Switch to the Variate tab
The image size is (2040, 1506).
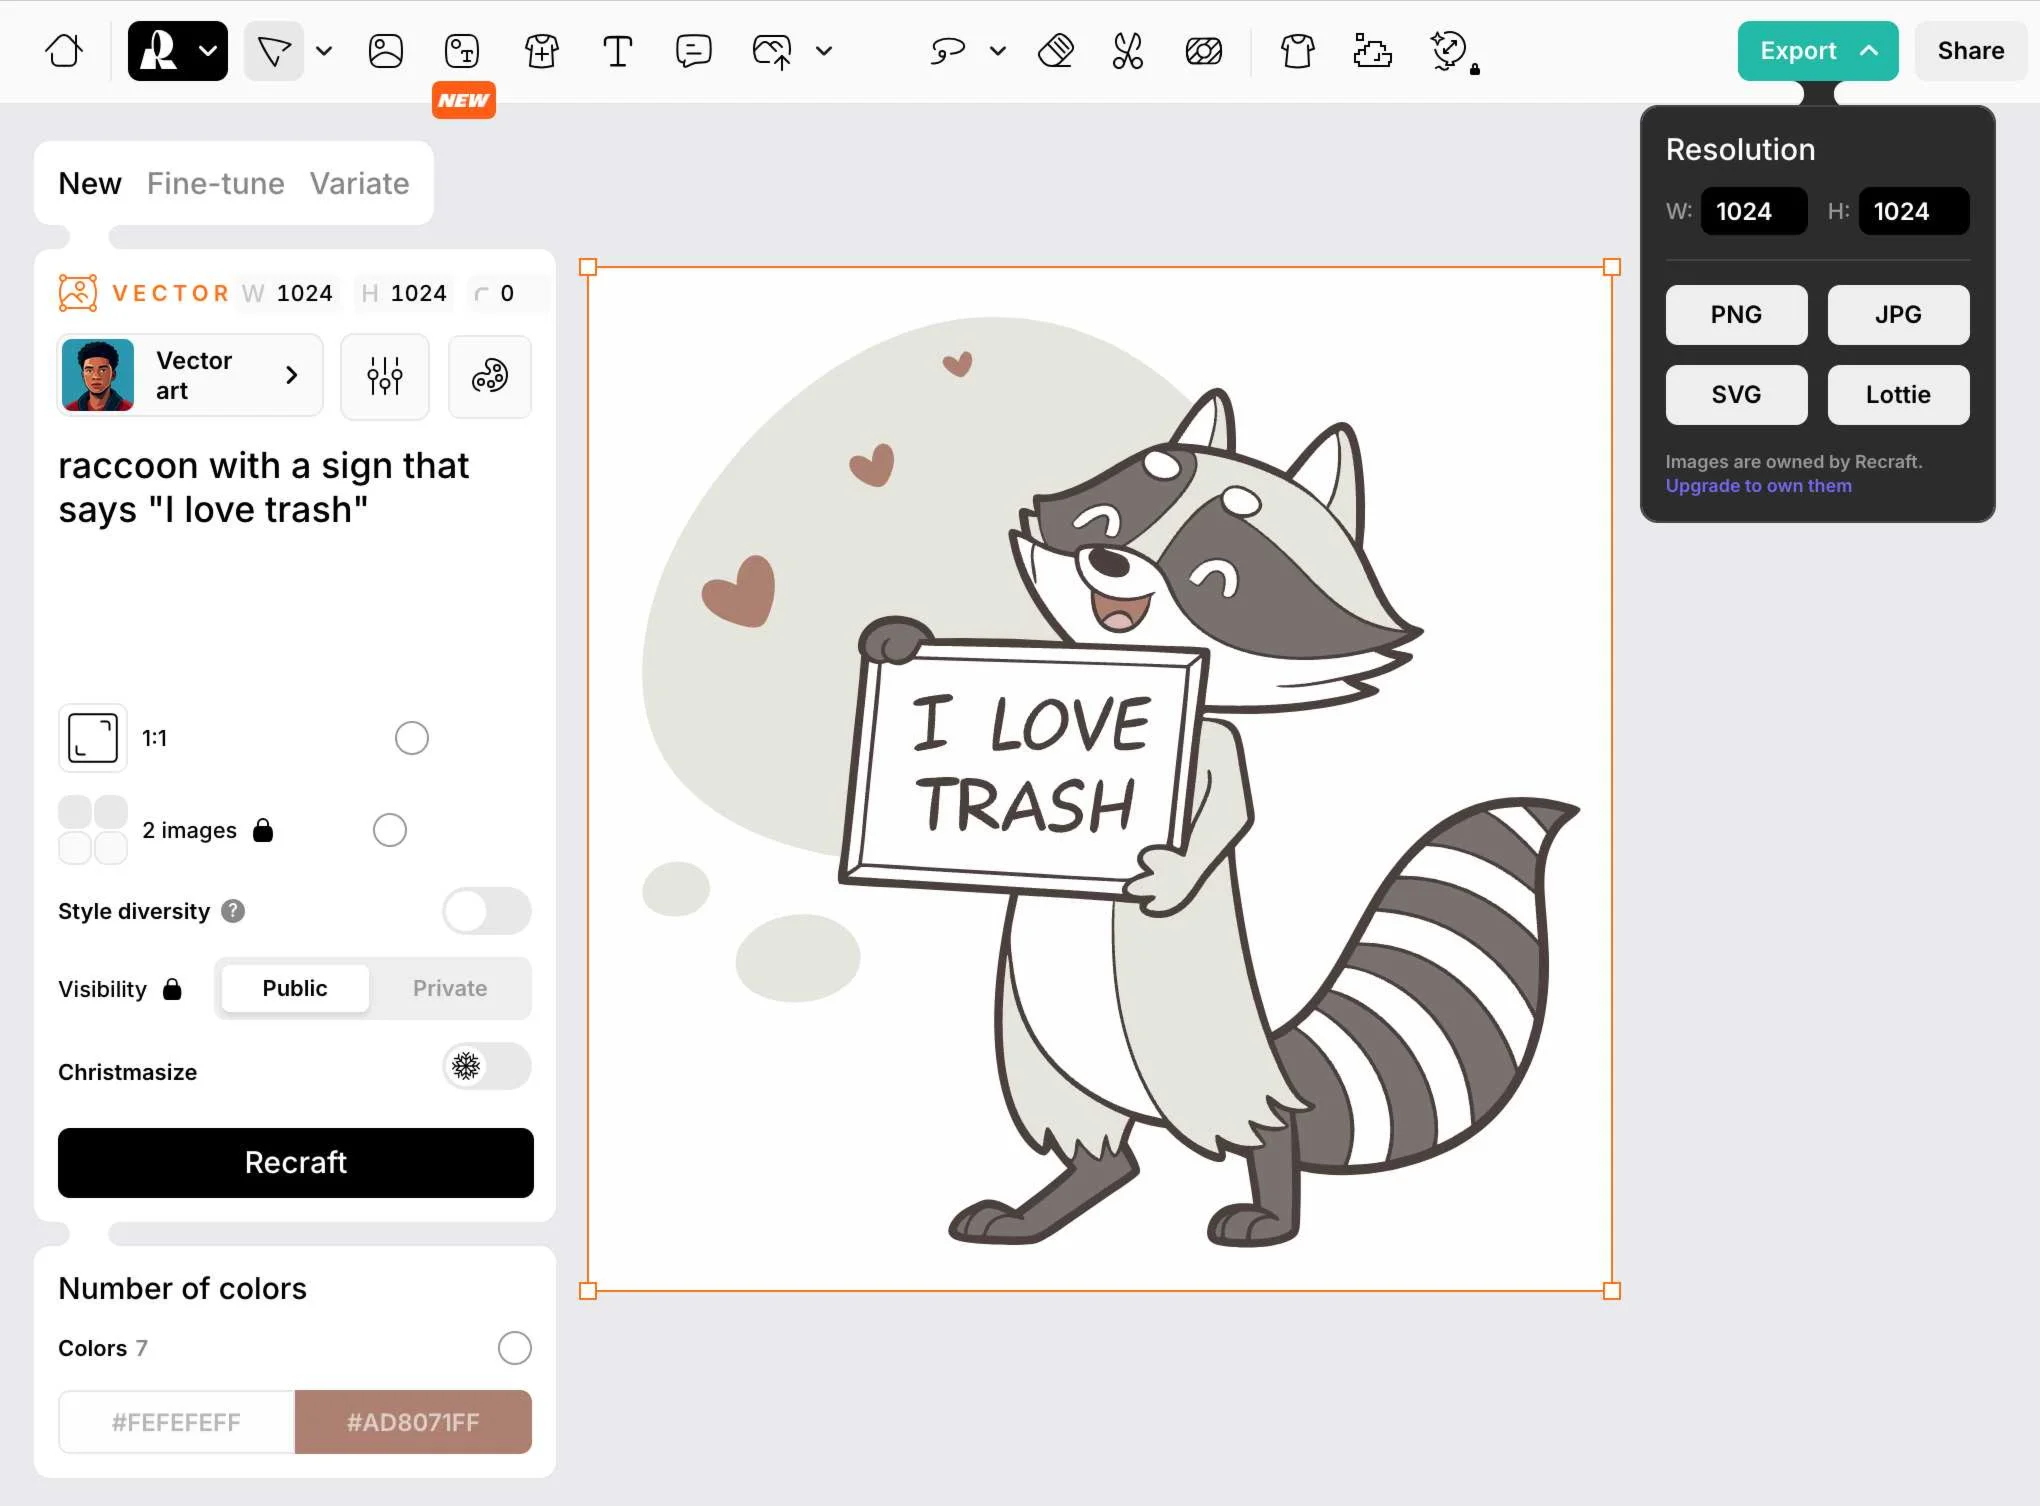click(x=359, y=183)
